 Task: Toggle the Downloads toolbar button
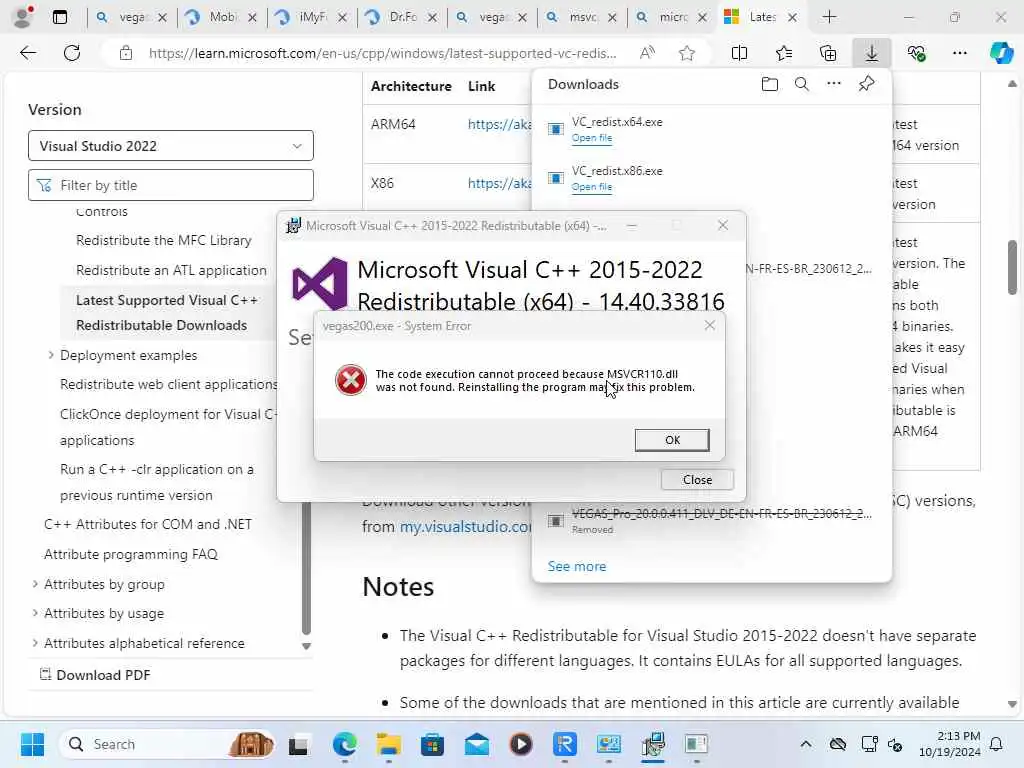[872, 53]
